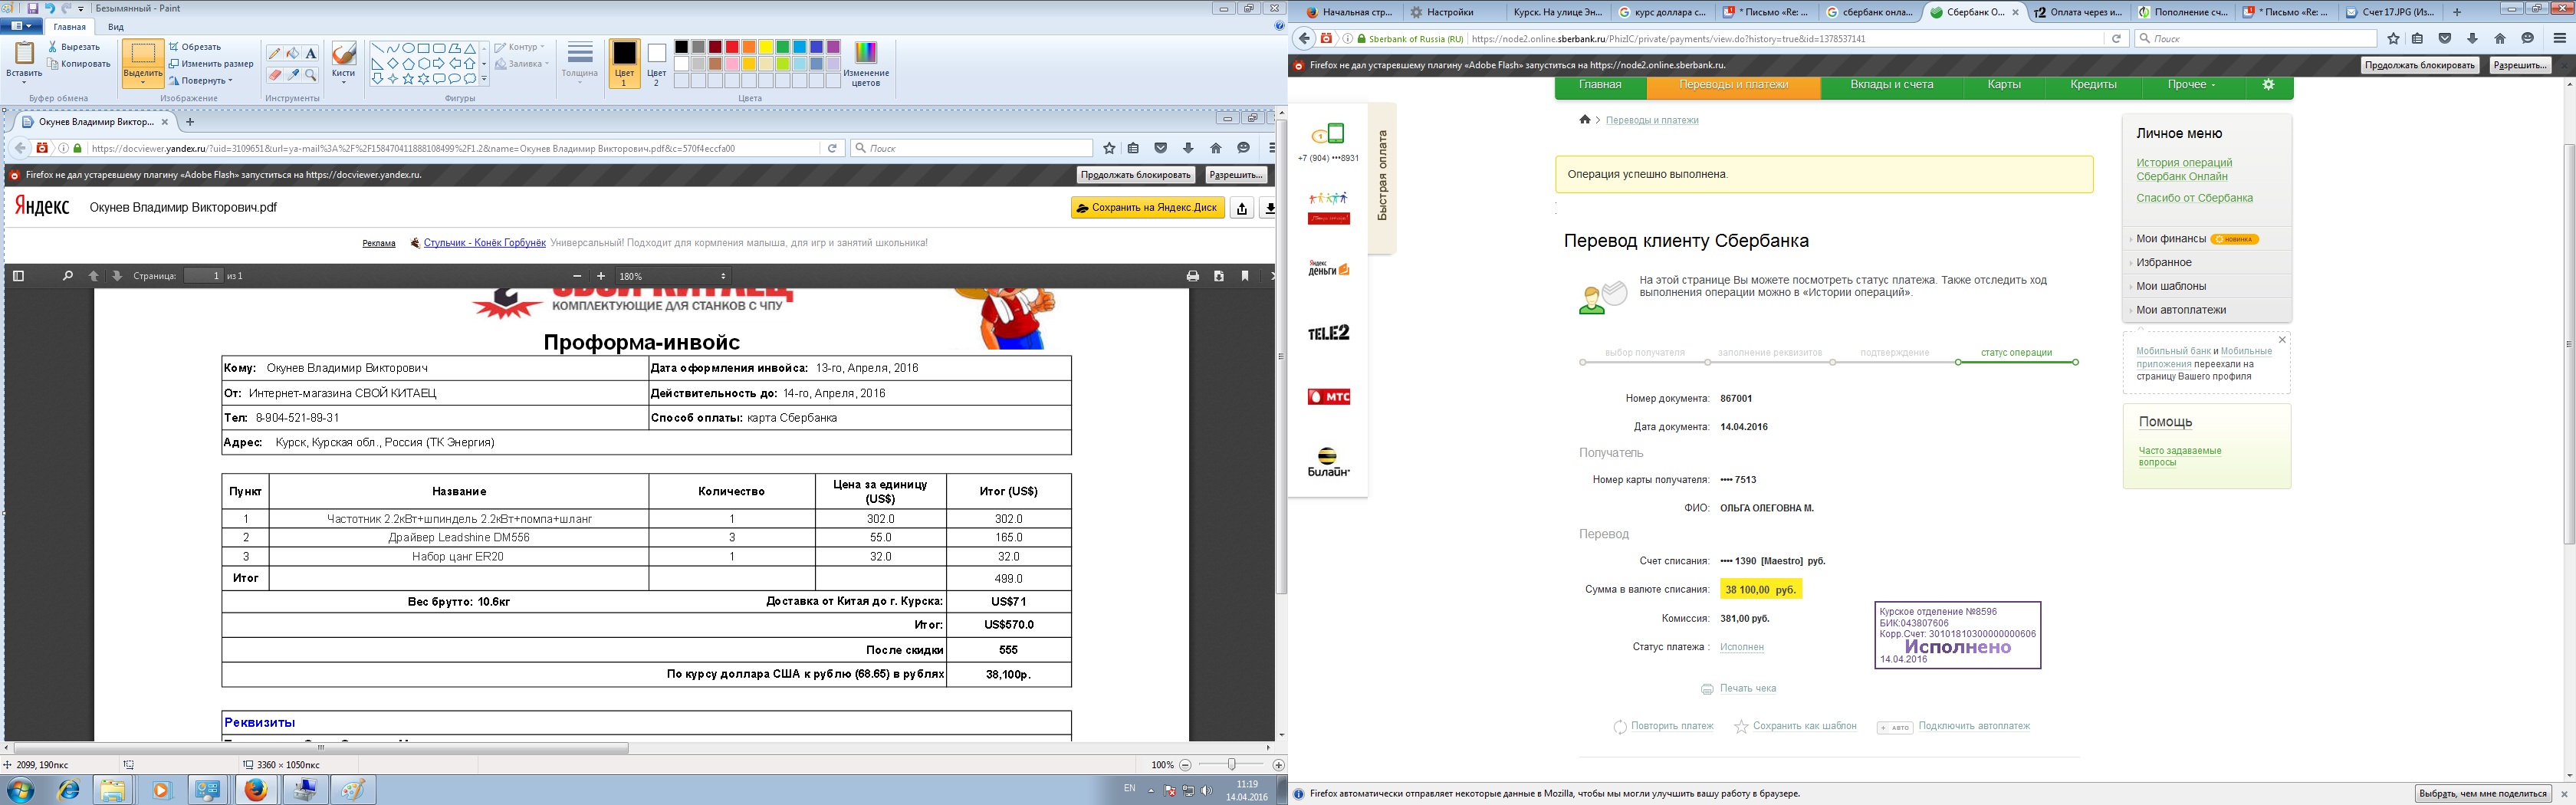Image resolution: width=2576 pixels, height=805 pixels.
Task: Open Изменить размер in Paint ribbon
Action: (x=211, y=64)
